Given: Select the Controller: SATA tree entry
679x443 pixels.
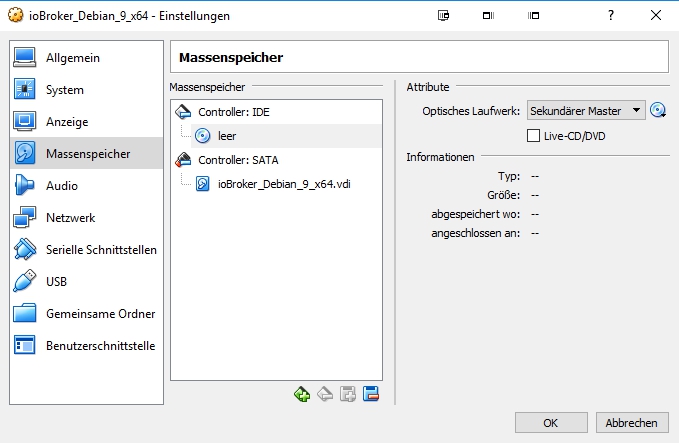Looking at the screenshot, I should 276,160.
